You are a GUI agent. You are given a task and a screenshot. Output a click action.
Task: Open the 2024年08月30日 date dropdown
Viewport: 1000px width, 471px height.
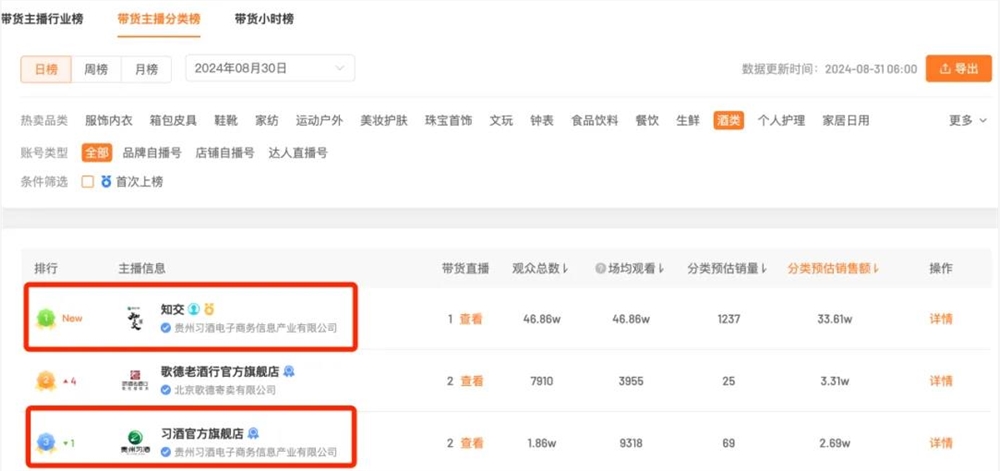click(270, 68)
